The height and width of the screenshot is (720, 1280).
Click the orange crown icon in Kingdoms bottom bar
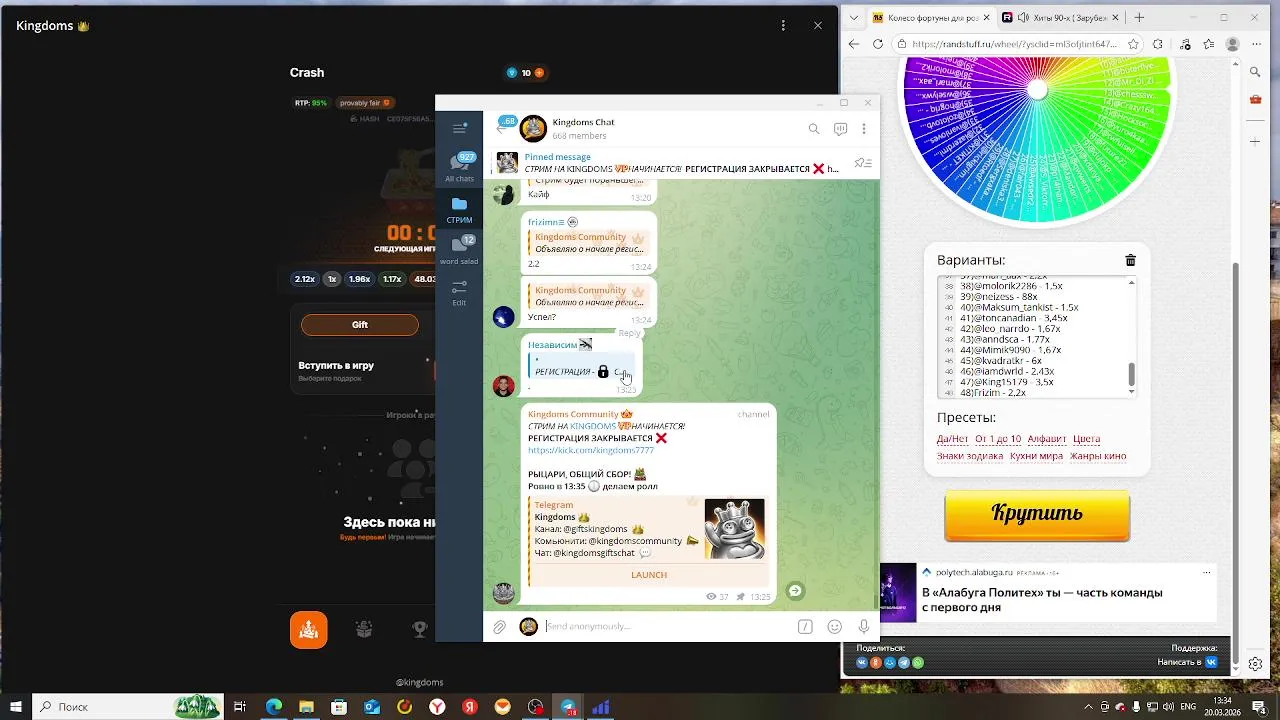[309, 630]
